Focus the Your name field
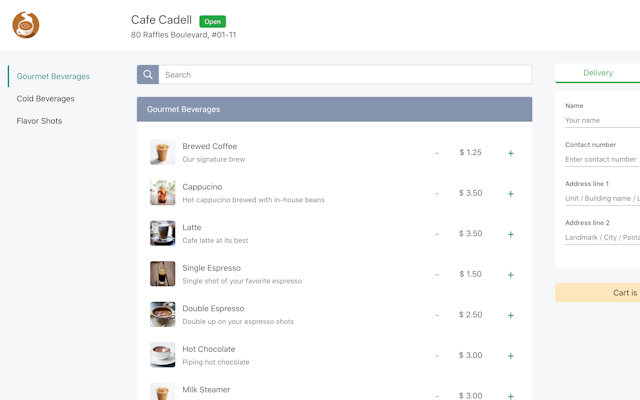The width and height of the screenshot is (640, 400). point(601,120)
